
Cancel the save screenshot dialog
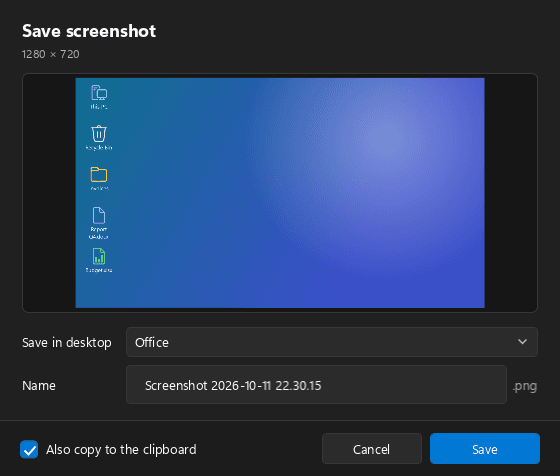click(371, 449)
